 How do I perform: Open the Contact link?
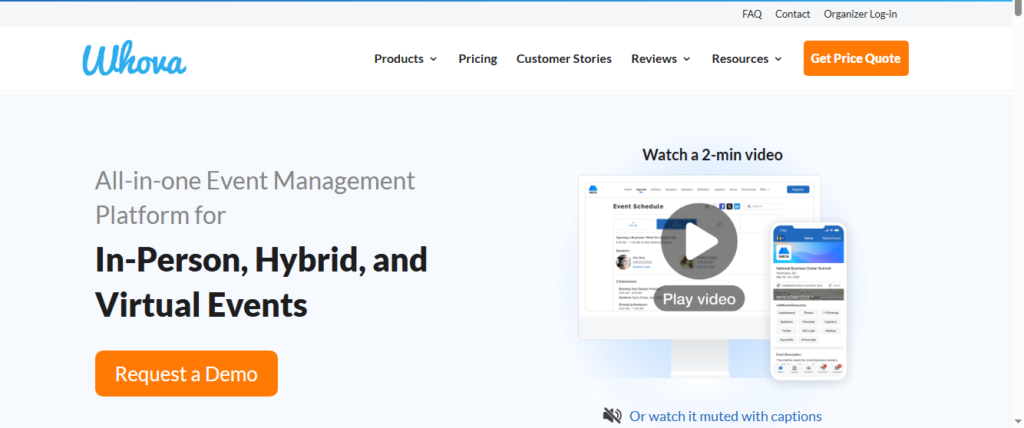[792, 14]
